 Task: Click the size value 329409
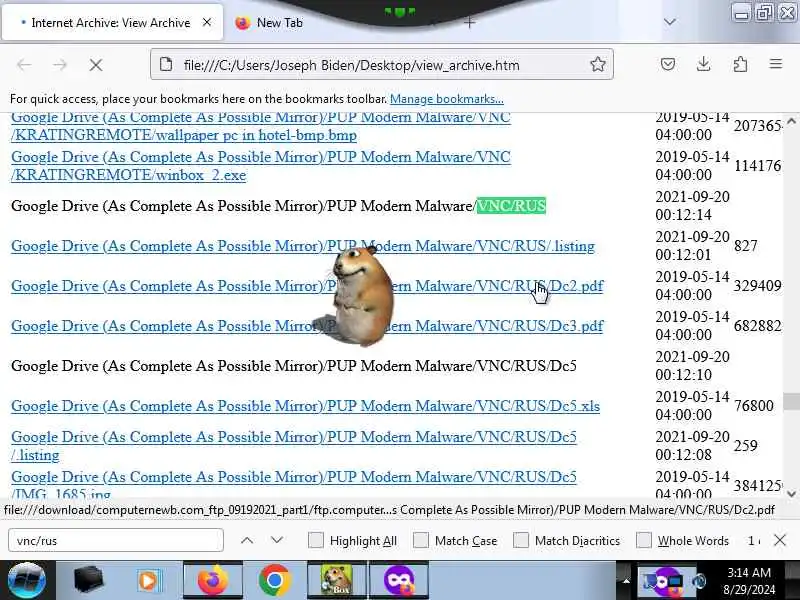coord(757,286)
